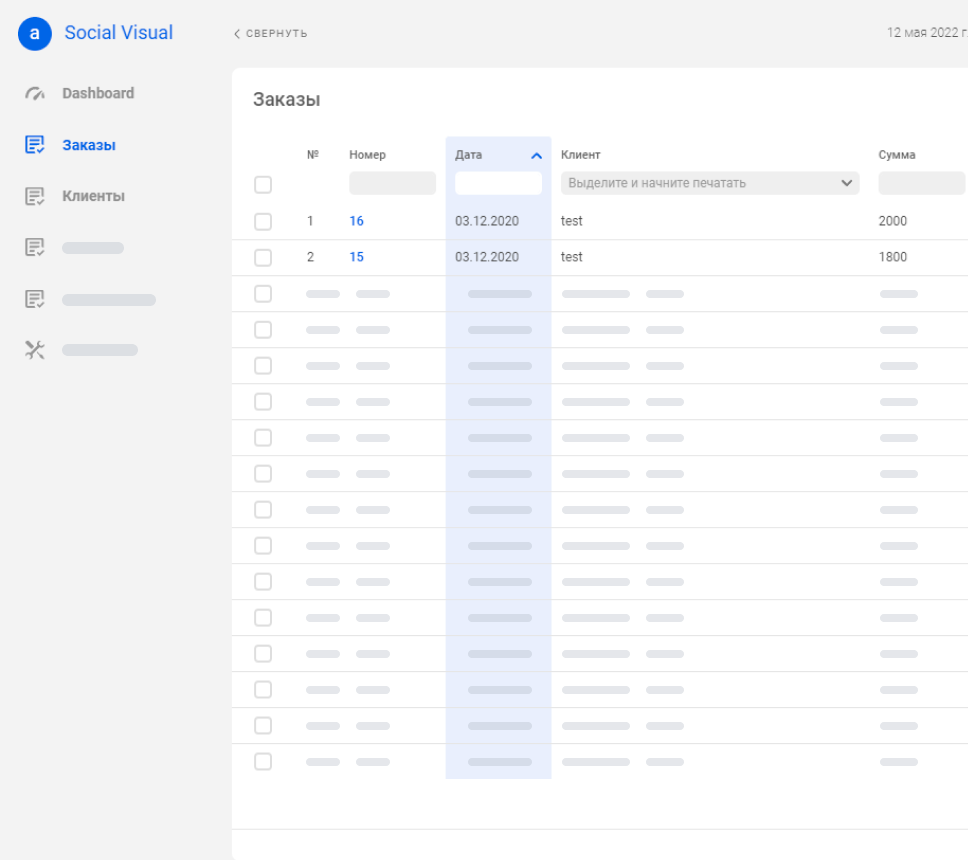The width and height of the screenshot is (968, 860).
Task: Open the Dashboard menu item
Action: click(98, 93)
